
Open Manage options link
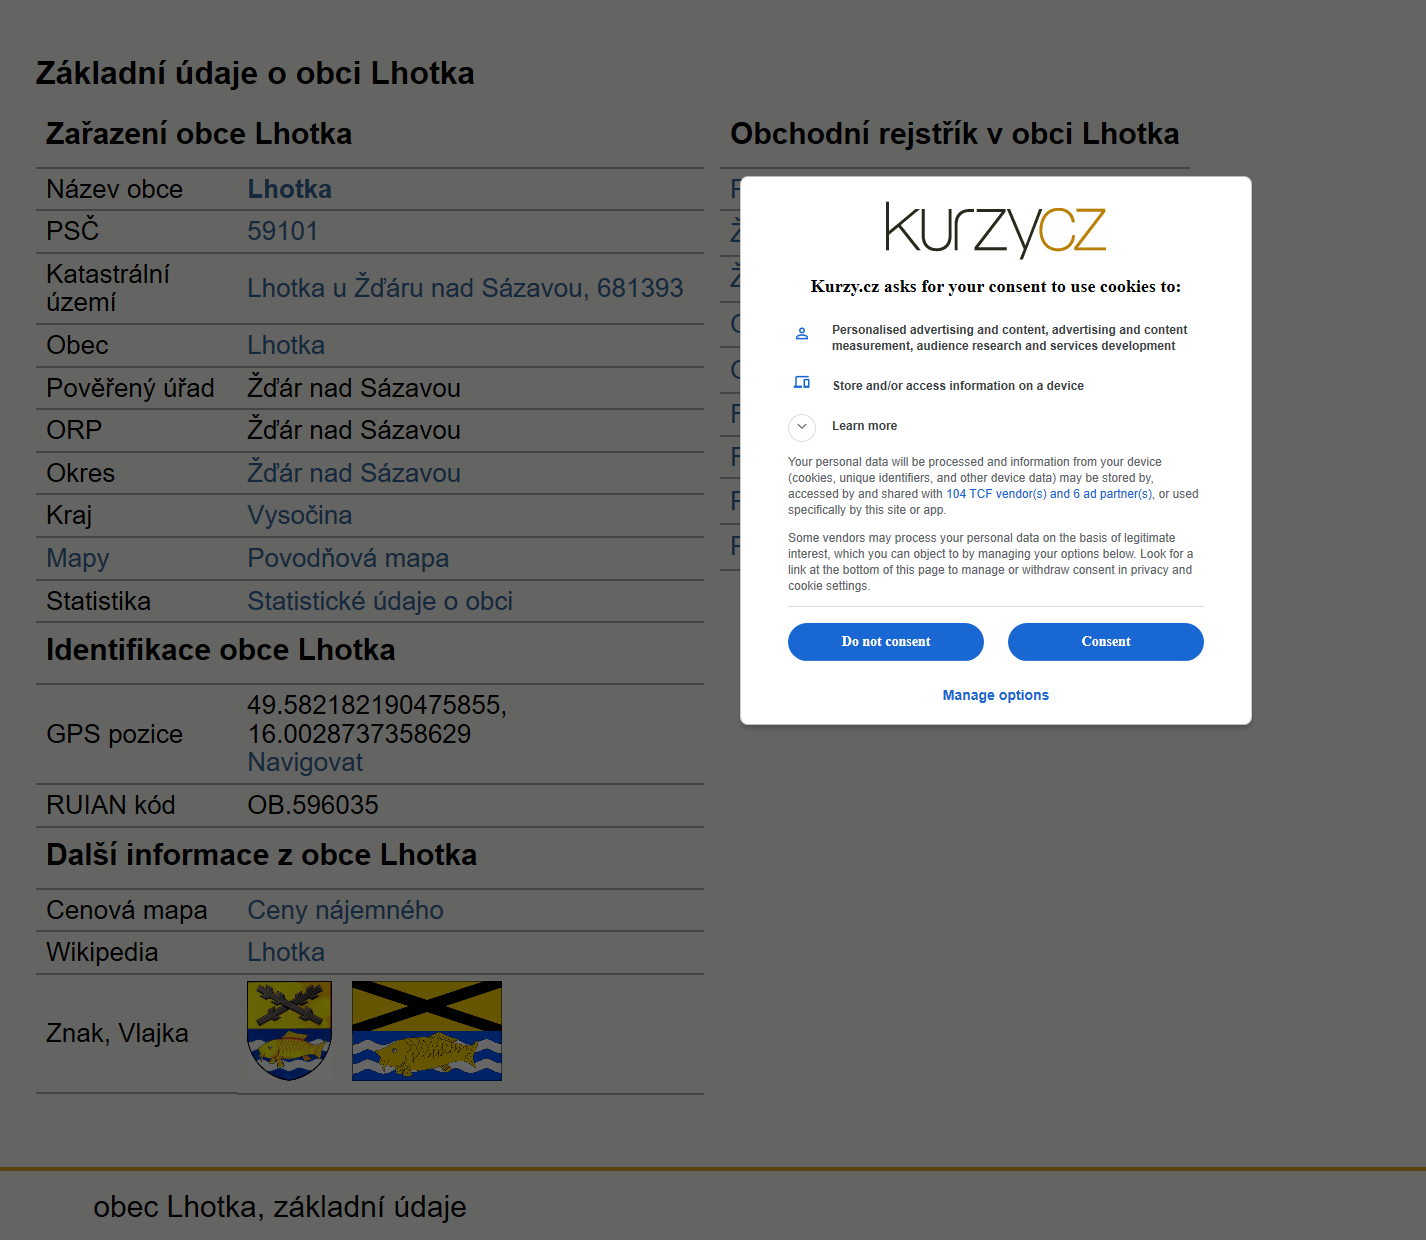[x=995, y=695]
